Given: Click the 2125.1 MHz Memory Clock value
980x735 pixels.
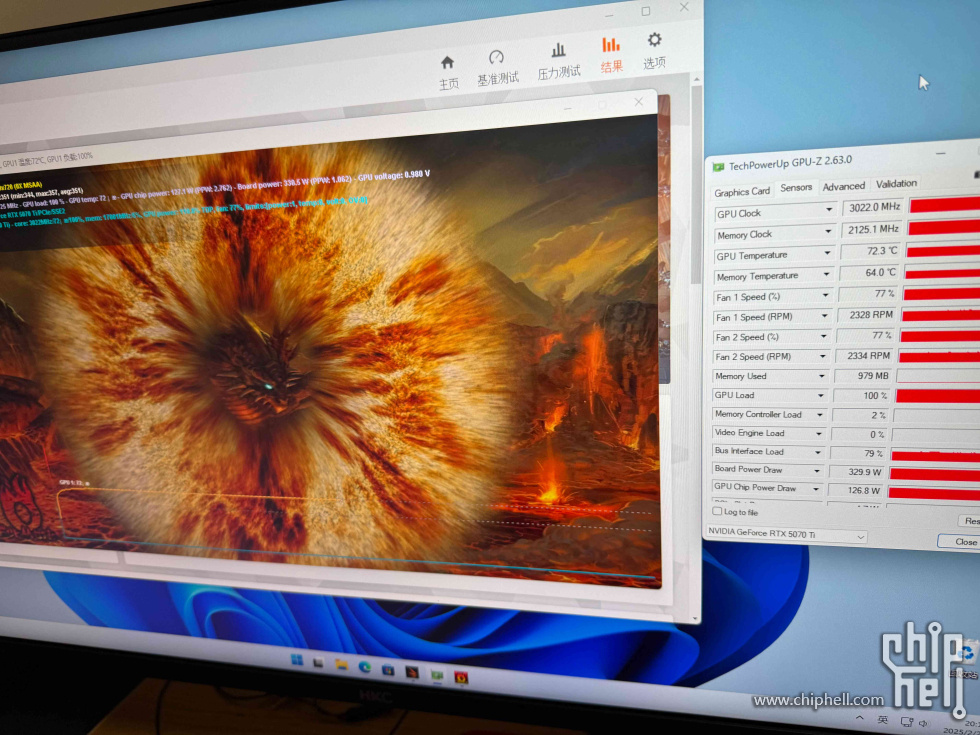Looking at the screenshot, I should [871, 229].
